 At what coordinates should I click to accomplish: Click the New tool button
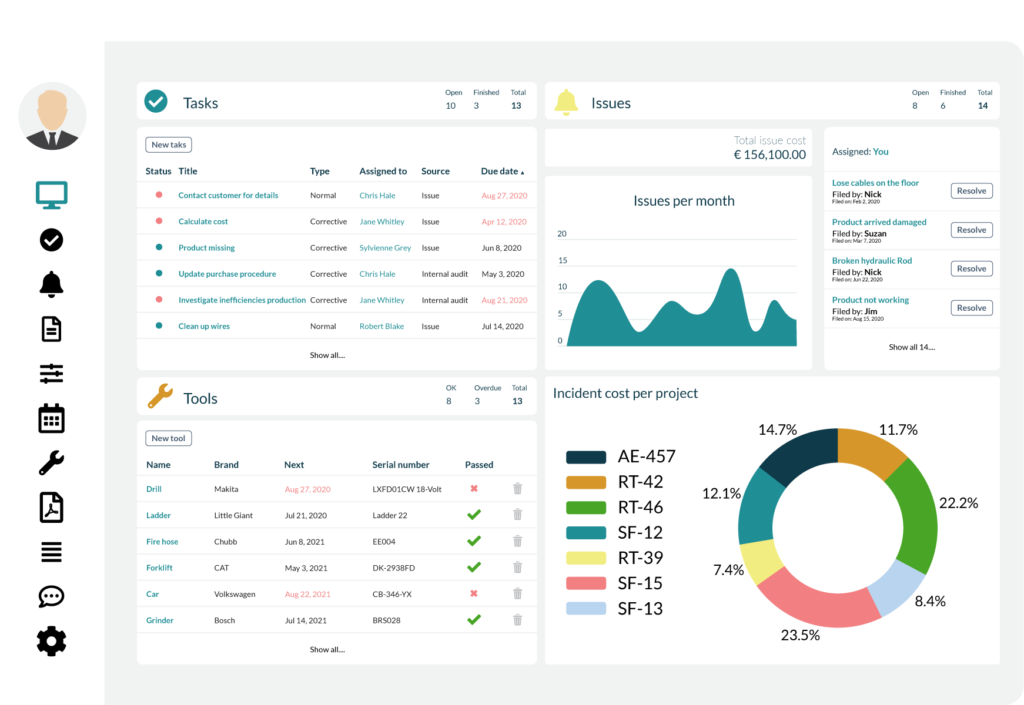168,438
